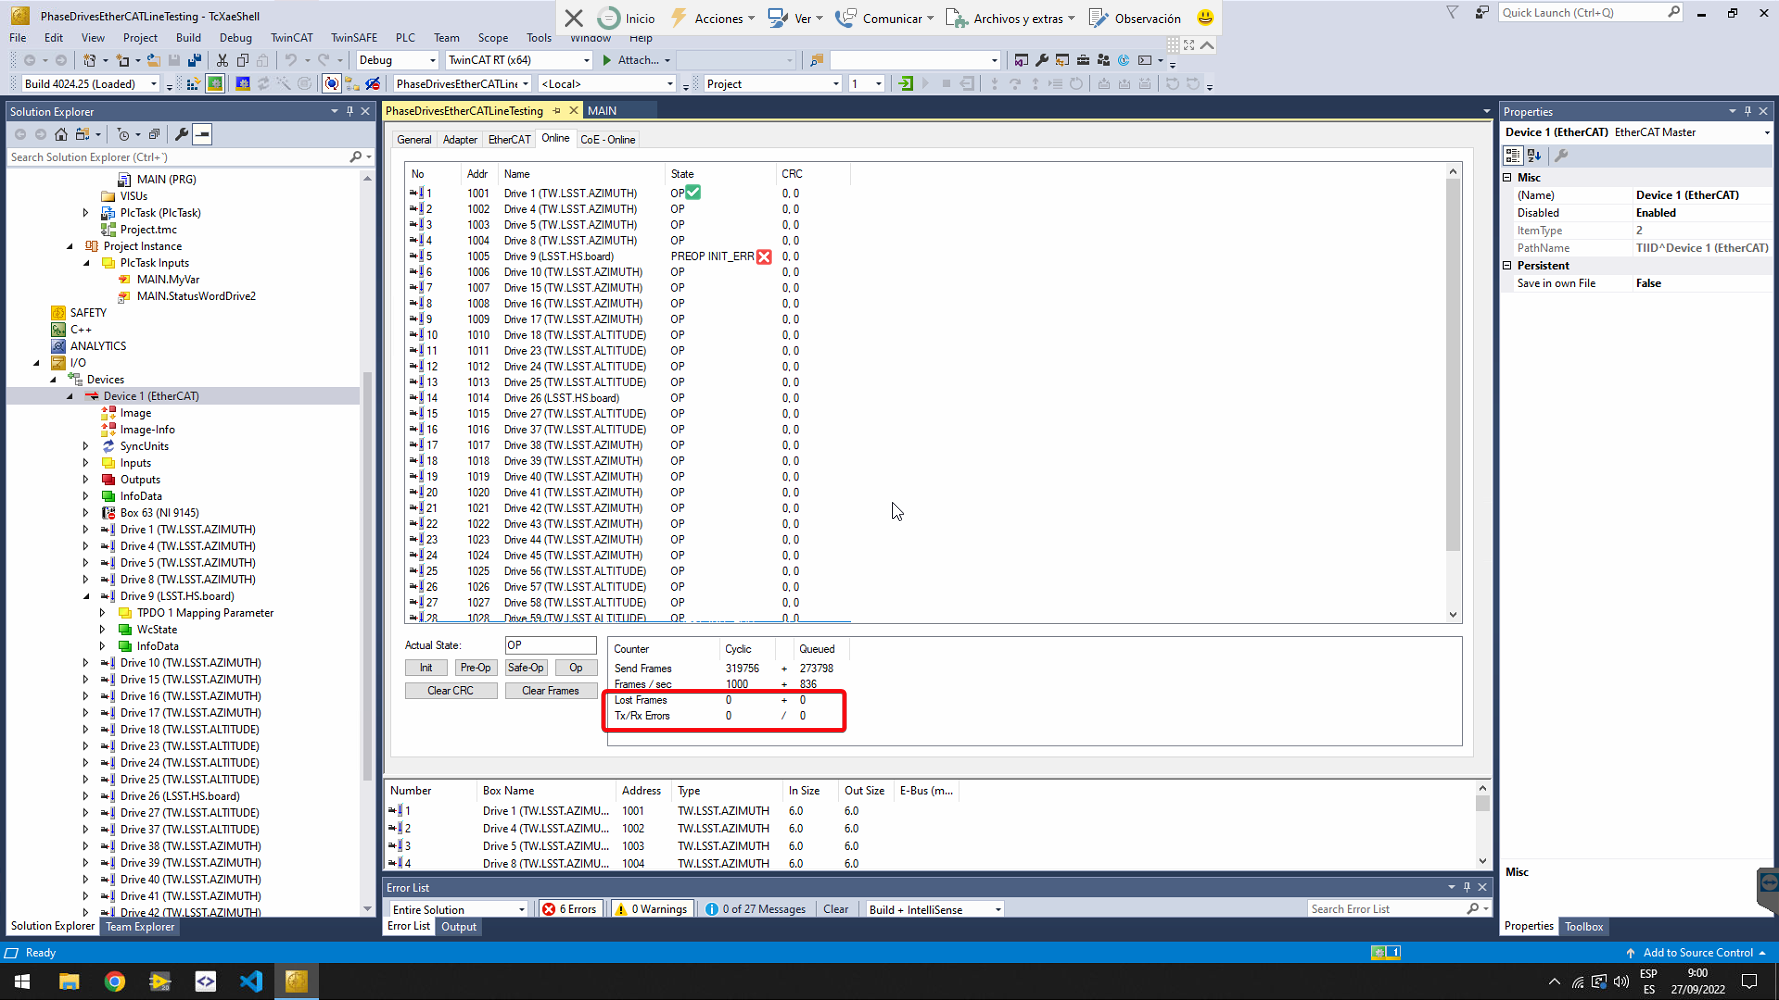Click the PLC Login green arrow icon

pos(906,84)
